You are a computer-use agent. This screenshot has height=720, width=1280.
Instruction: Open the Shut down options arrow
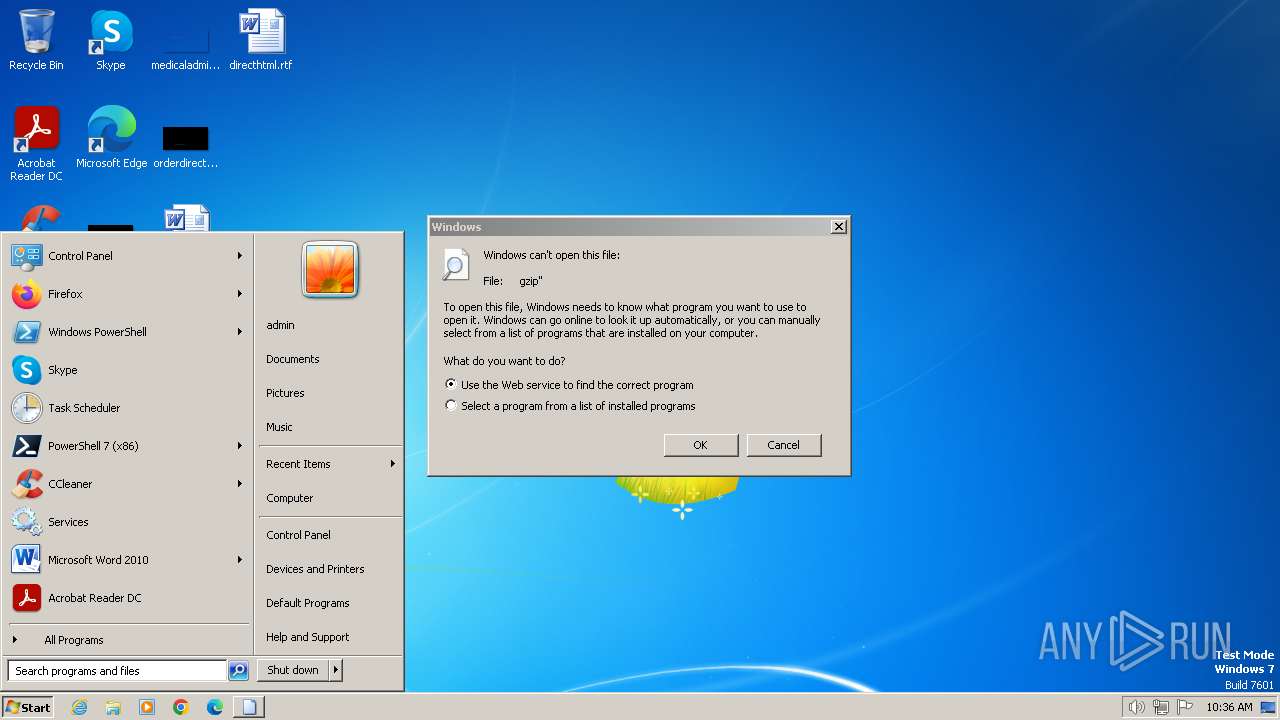336,671
